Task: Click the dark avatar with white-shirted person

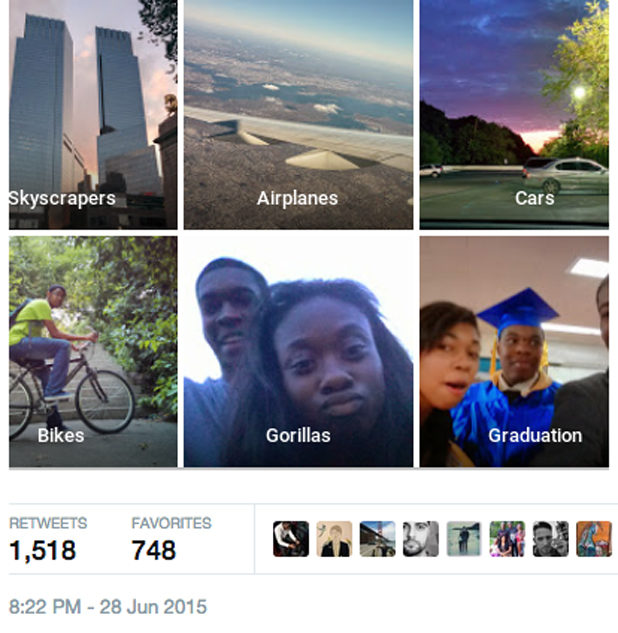Action: pyautogui.click(x=291, y=539)
